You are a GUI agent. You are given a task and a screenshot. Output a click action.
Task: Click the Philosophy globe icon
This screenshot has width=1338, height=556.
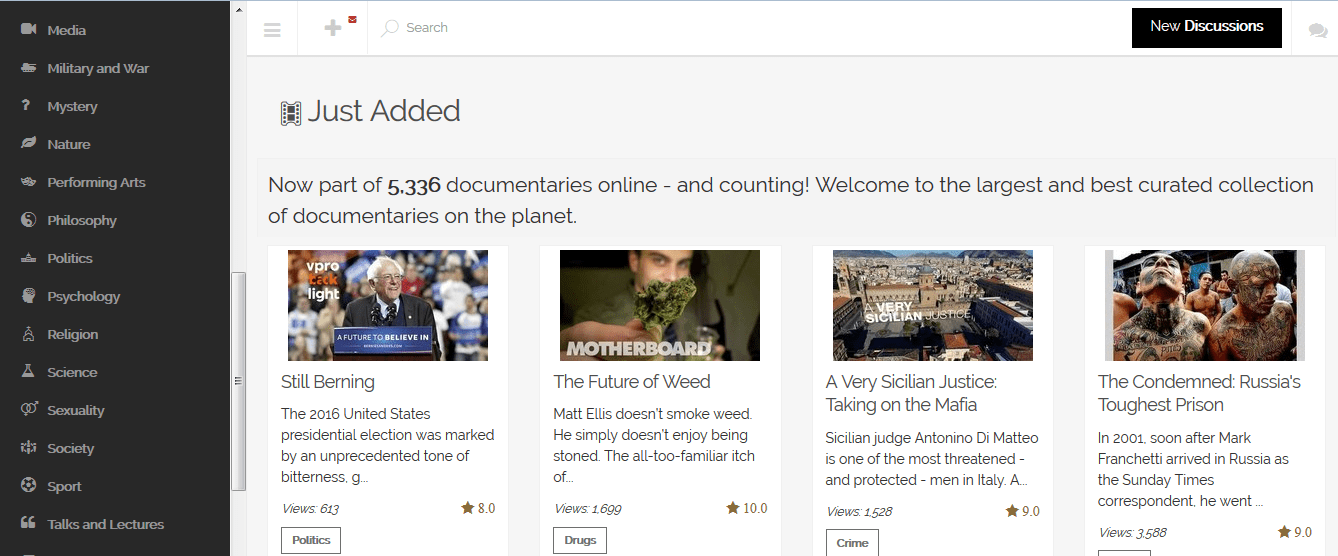pyautogui.click(x=28, y=220)
